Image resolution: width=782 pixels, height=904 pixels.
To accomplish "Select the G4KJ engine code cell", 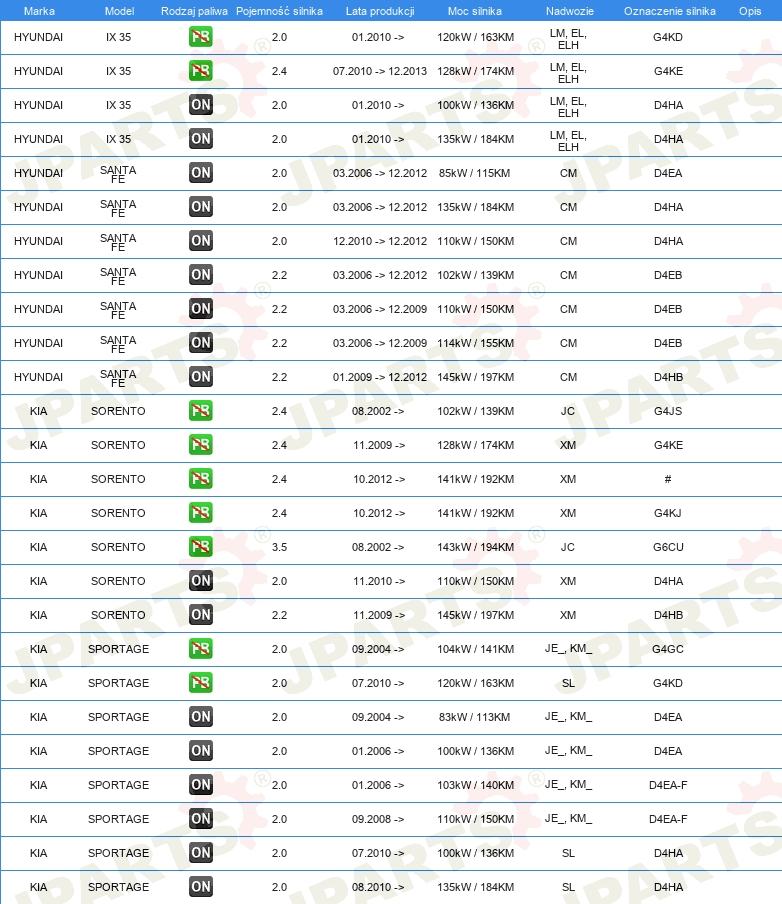I will pyautogui.click(x=668, y=513).
